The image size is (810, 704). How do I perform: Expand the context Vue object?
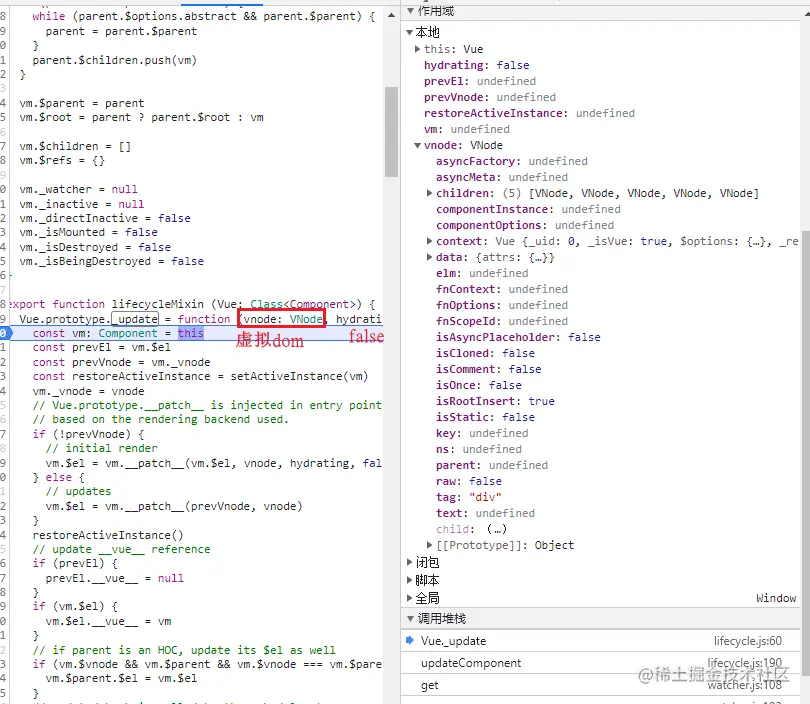pos(429,241)
